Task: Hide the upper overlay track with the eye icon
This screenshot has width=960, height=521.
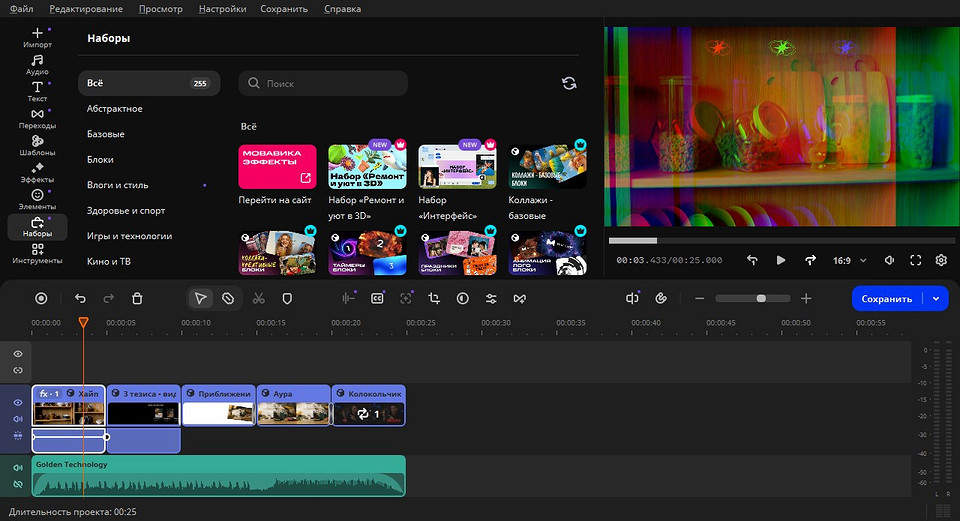Action: [18, 354]
